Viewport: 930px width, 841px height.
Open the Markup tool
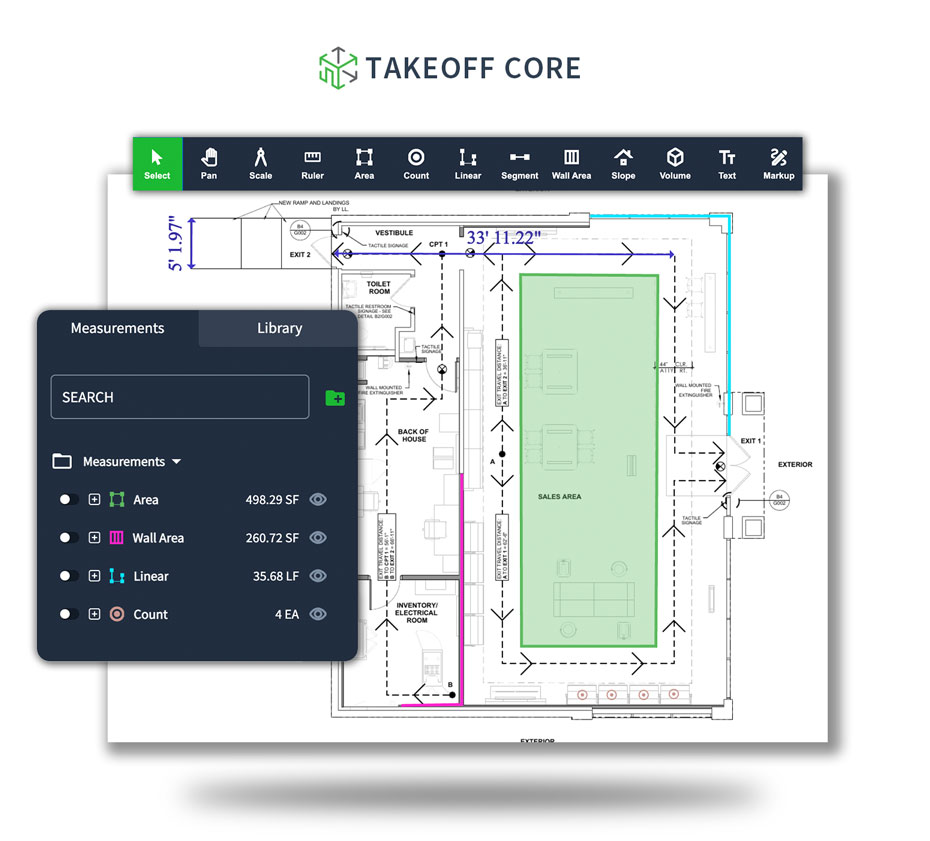click(x=779, y=164)
